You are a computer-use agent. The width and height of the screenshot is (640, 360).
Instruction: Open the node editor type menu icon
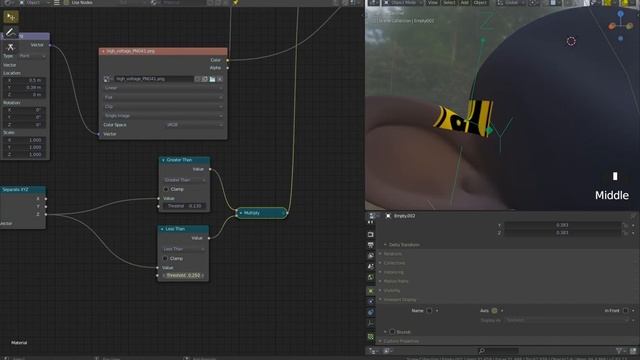(8, 2)
